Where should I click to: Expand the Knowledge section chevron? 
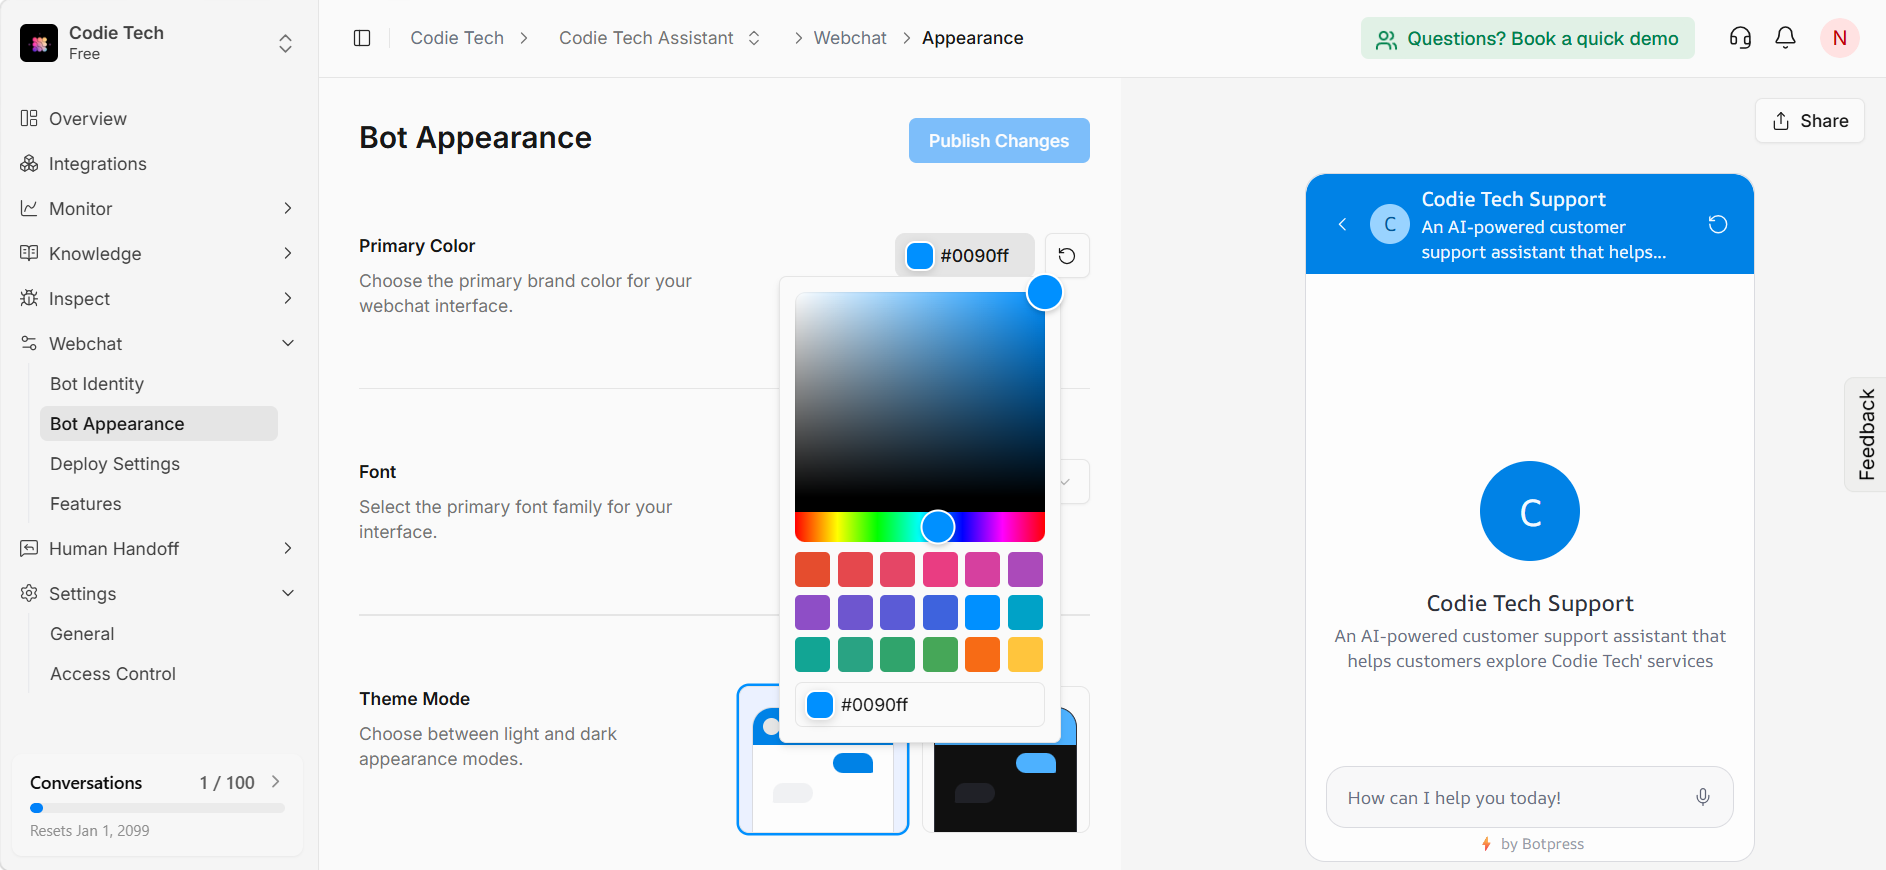[288, 253]
